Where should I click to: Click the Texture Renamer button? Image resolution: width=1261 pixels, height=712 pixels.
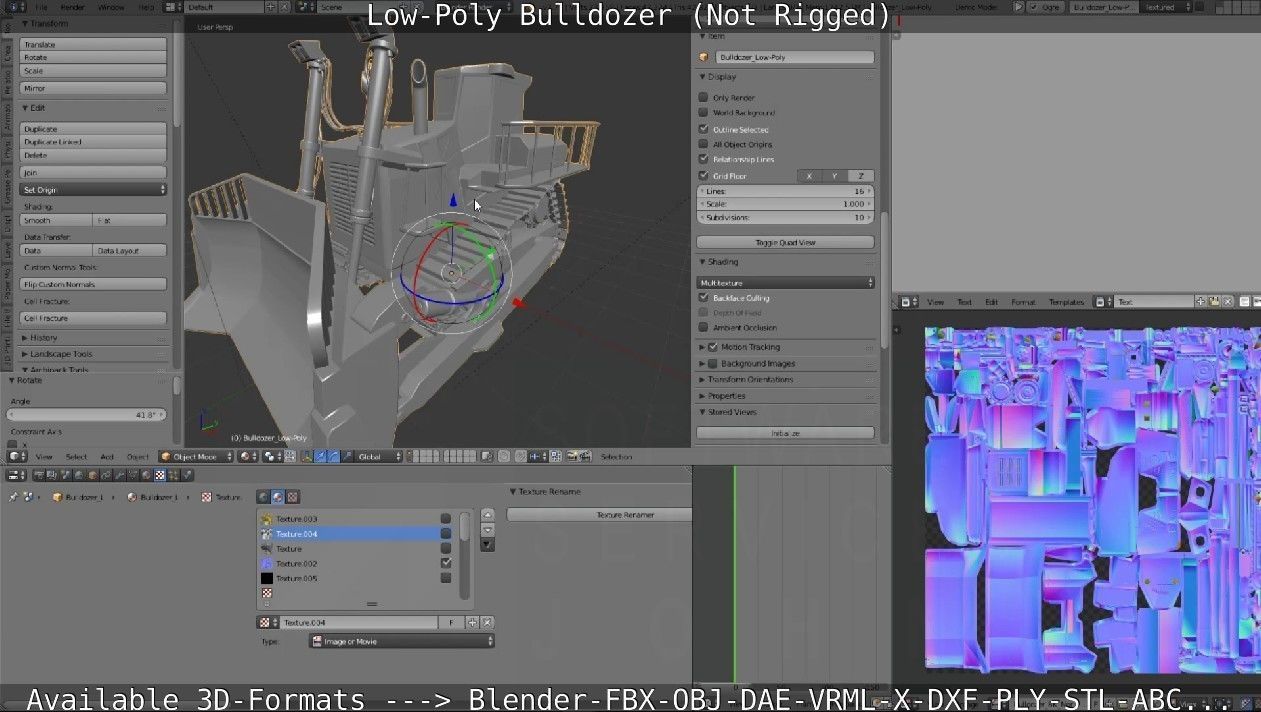[x=600, y=514]
